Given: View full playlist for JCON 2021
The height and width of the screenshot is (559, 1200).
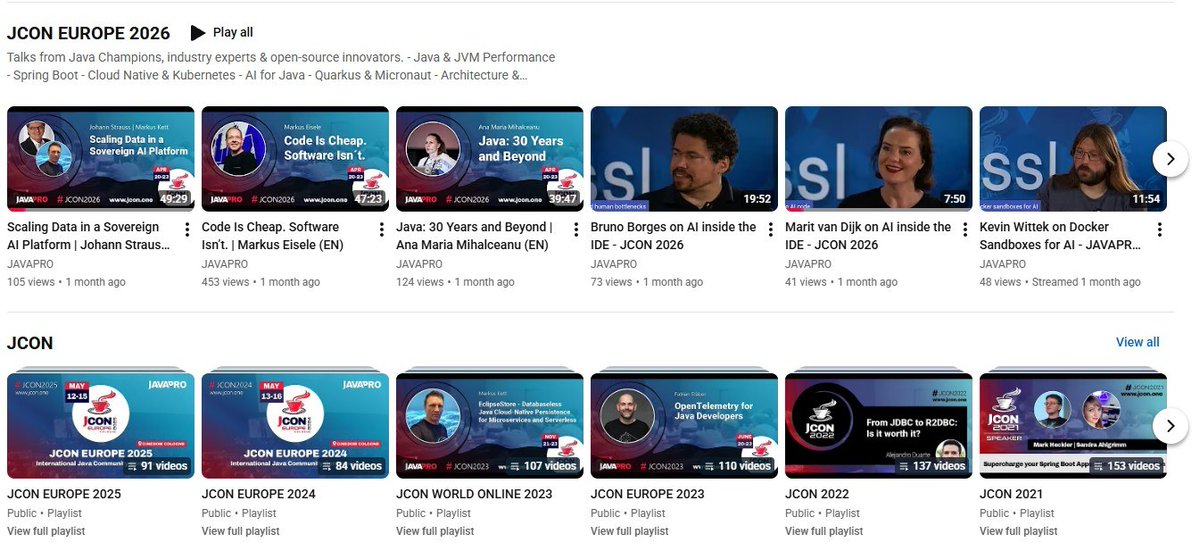Looking at the screenshot, I should point(1019,531).
